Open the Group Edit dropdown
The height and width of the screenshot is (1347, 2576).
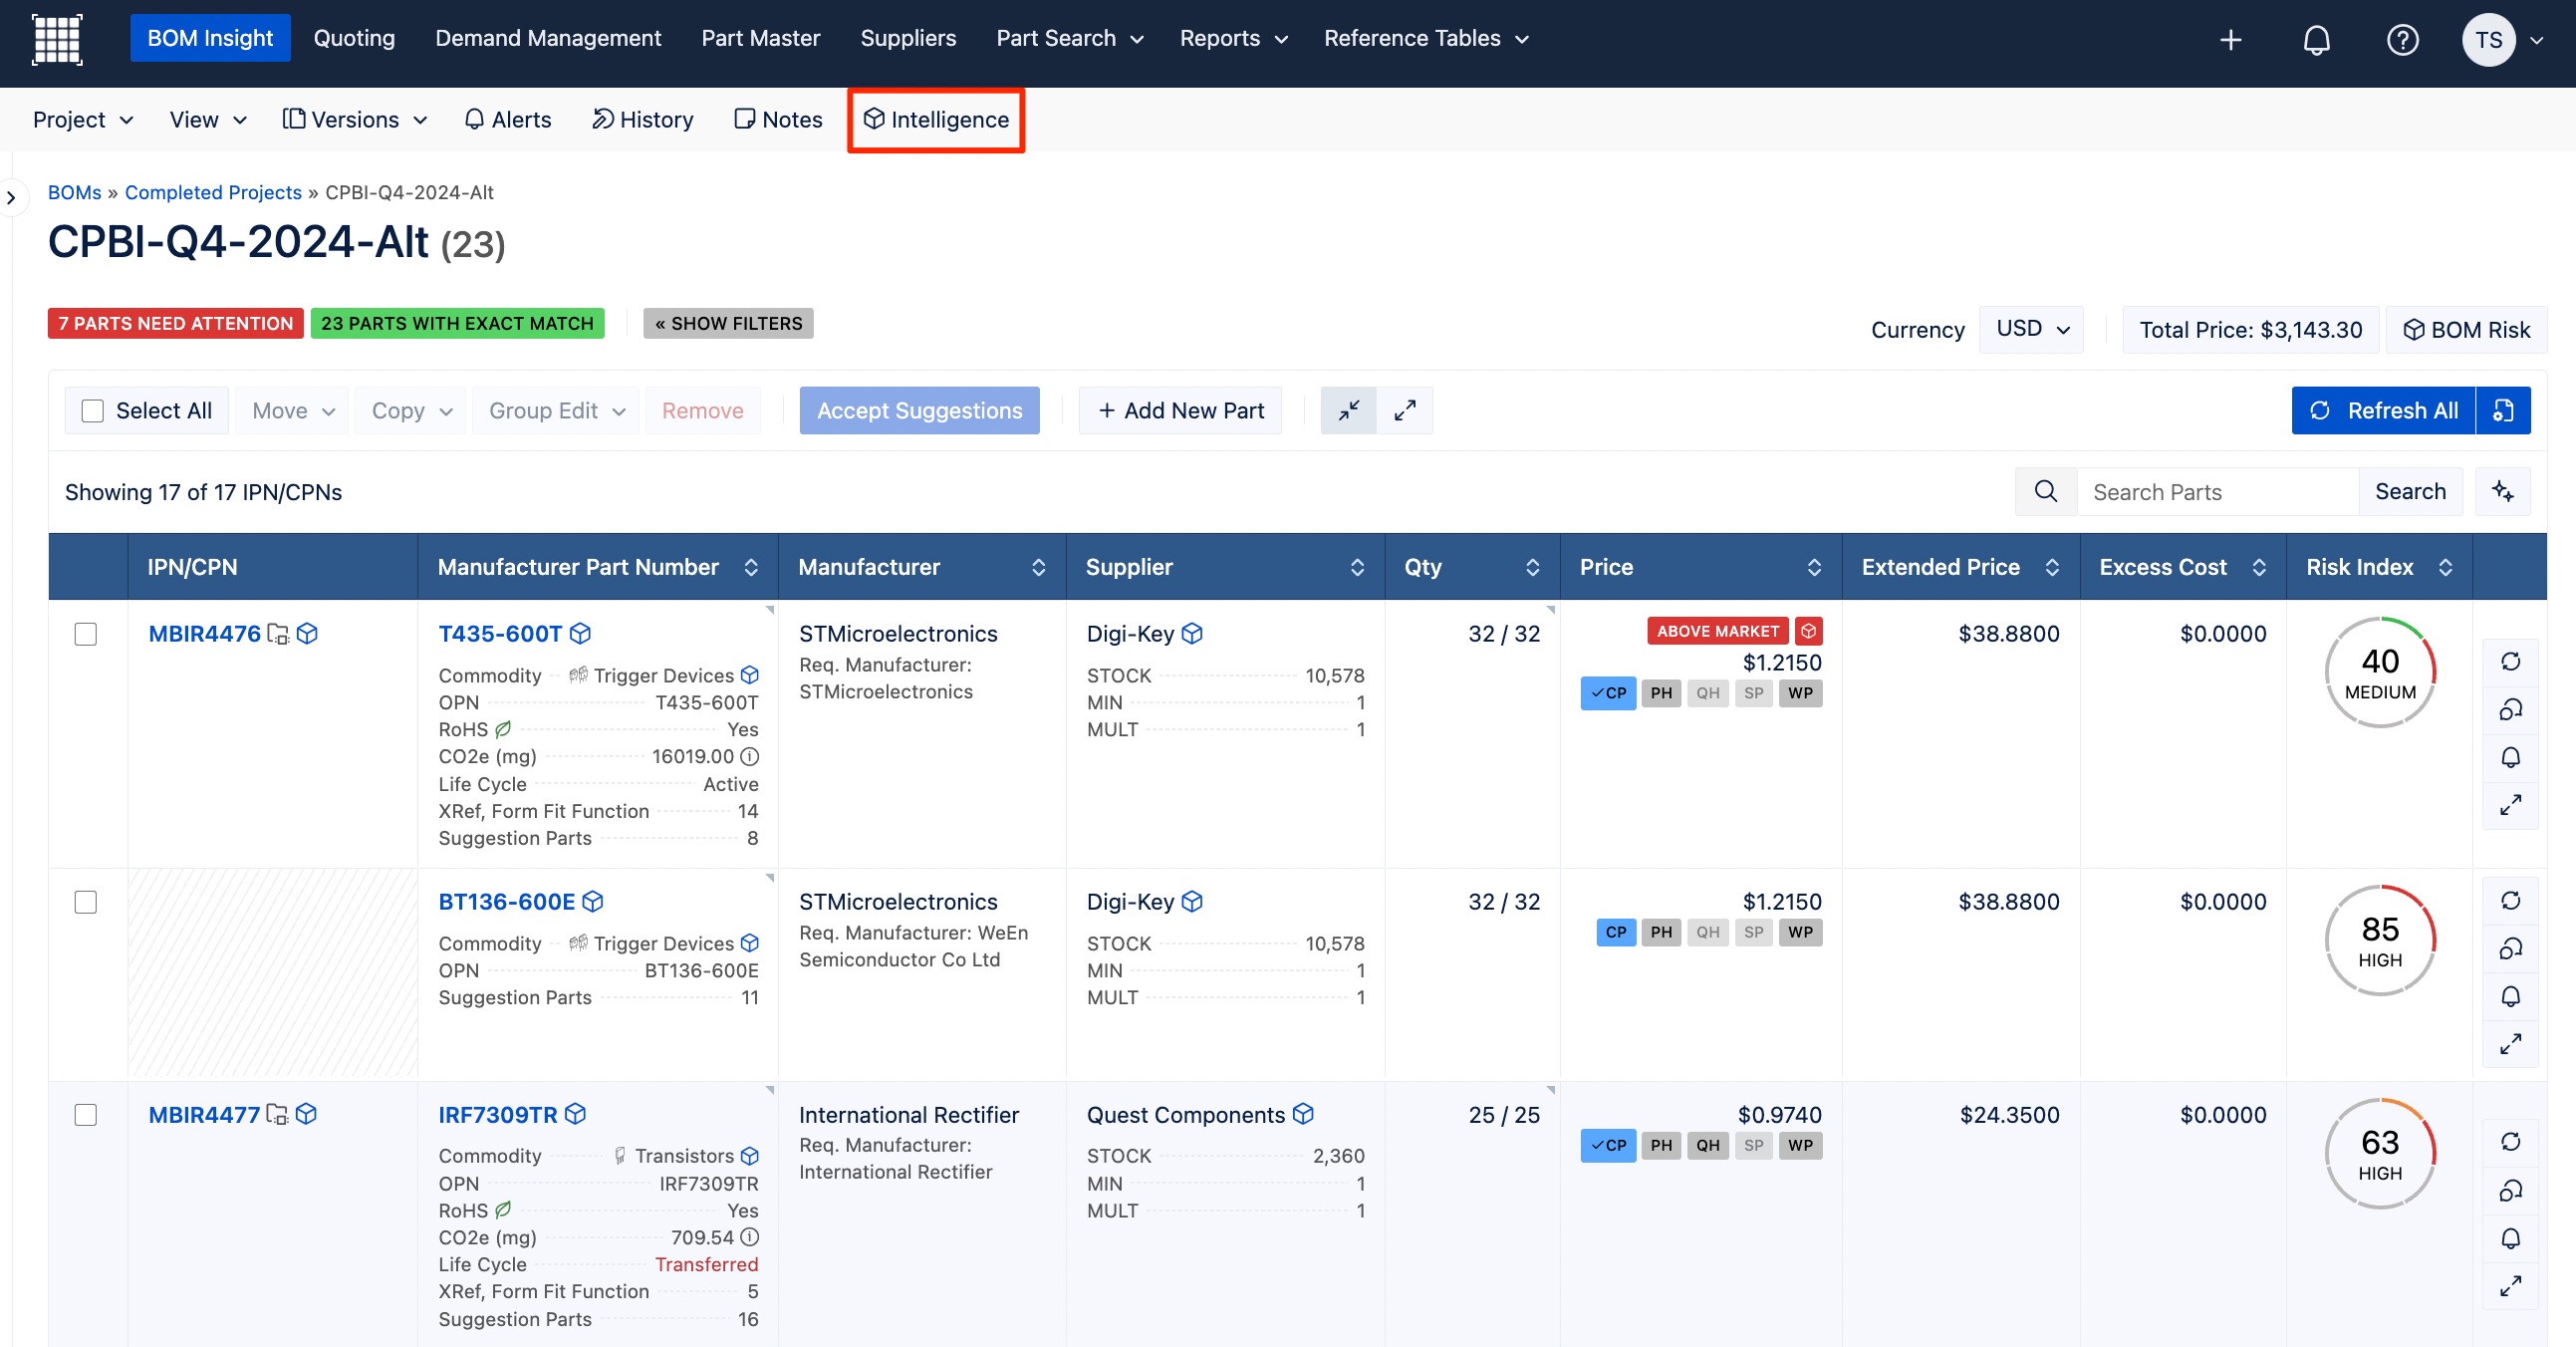[557, 410]
